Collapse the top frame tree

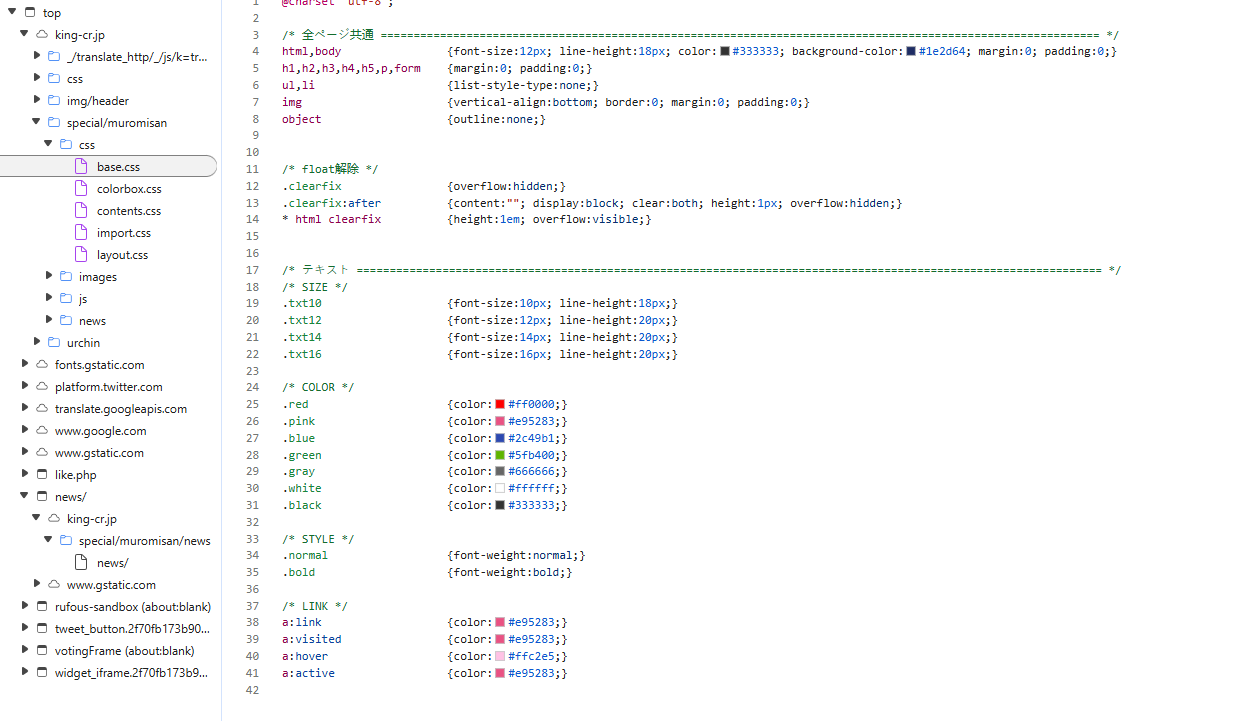tap(12, 12)
